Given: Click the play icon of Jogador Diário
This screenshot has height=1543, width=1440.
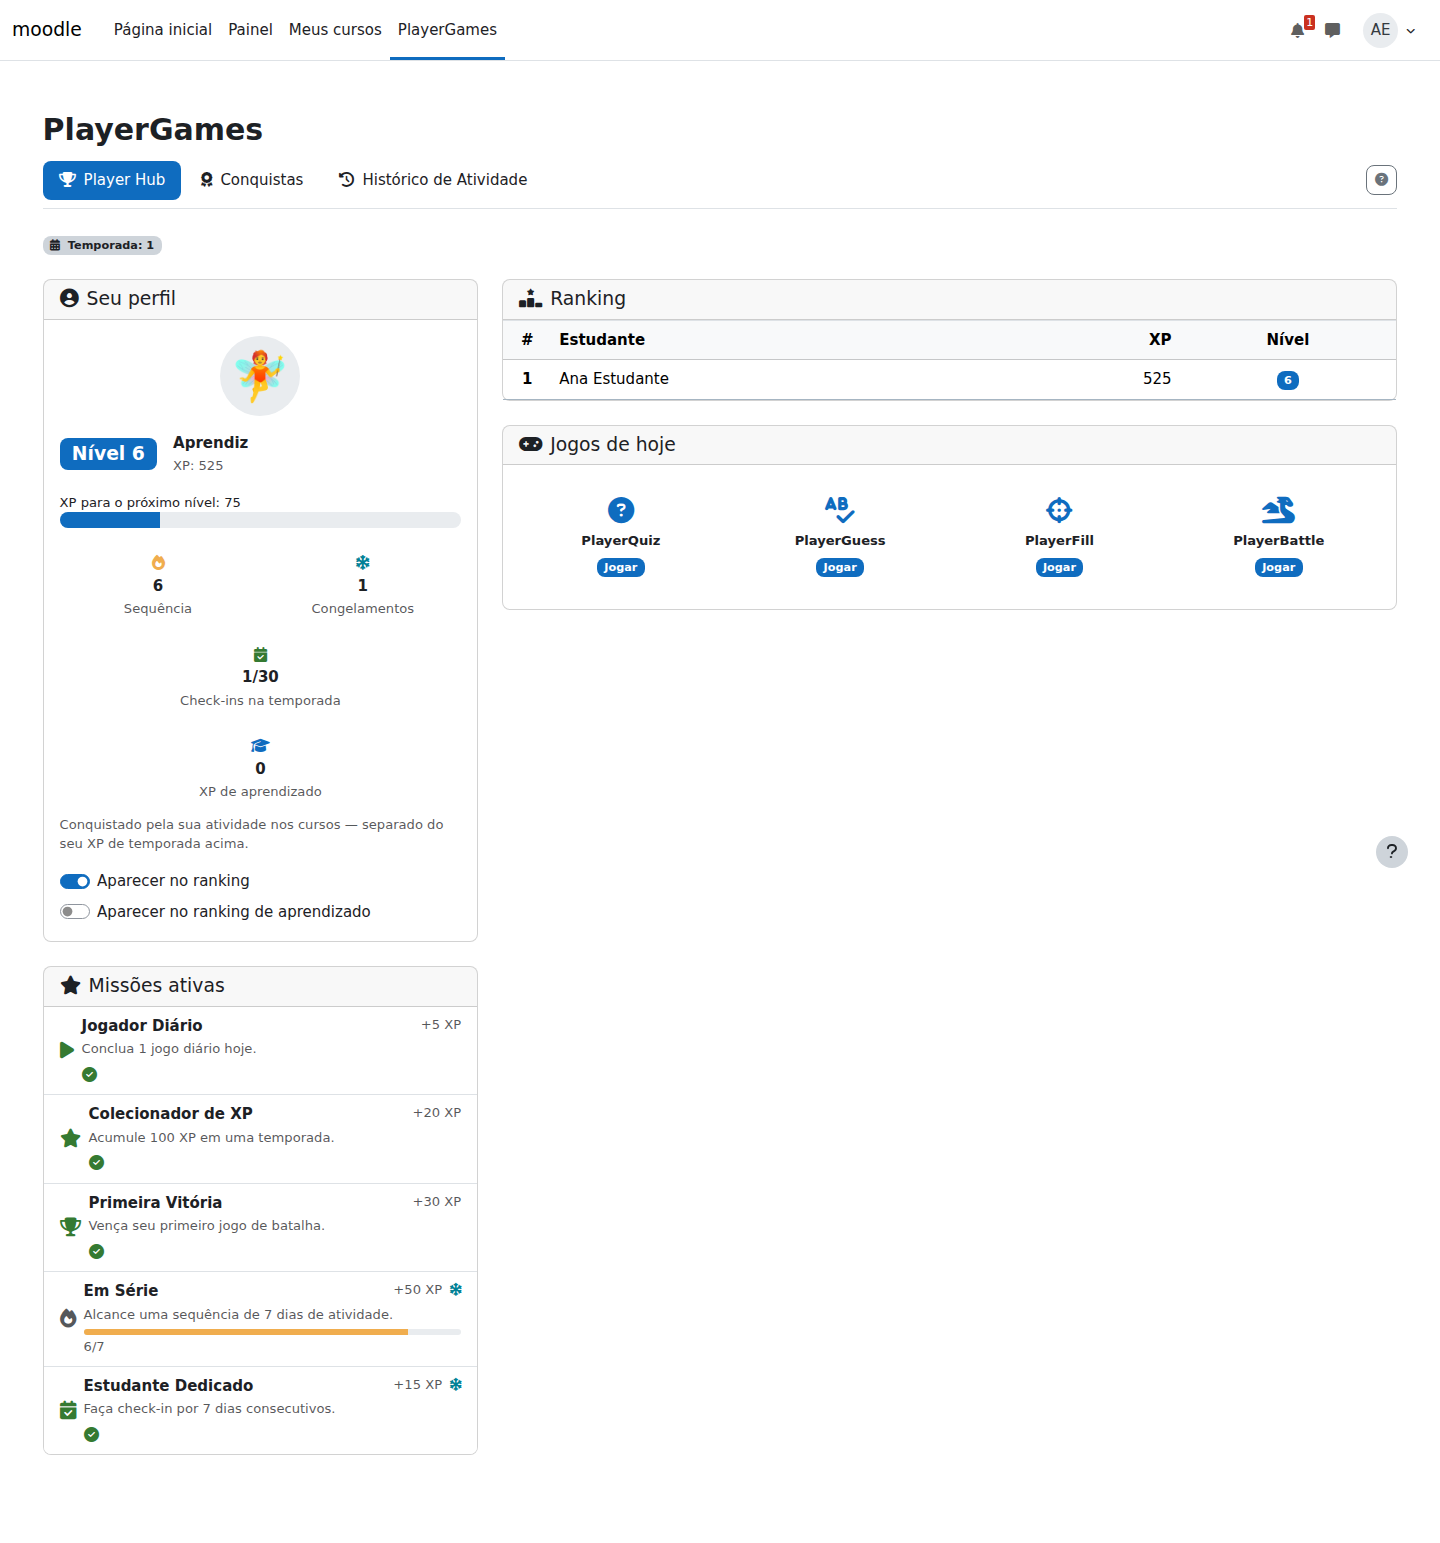Looking at the screenshot, I should click(x=67, y=1050).
